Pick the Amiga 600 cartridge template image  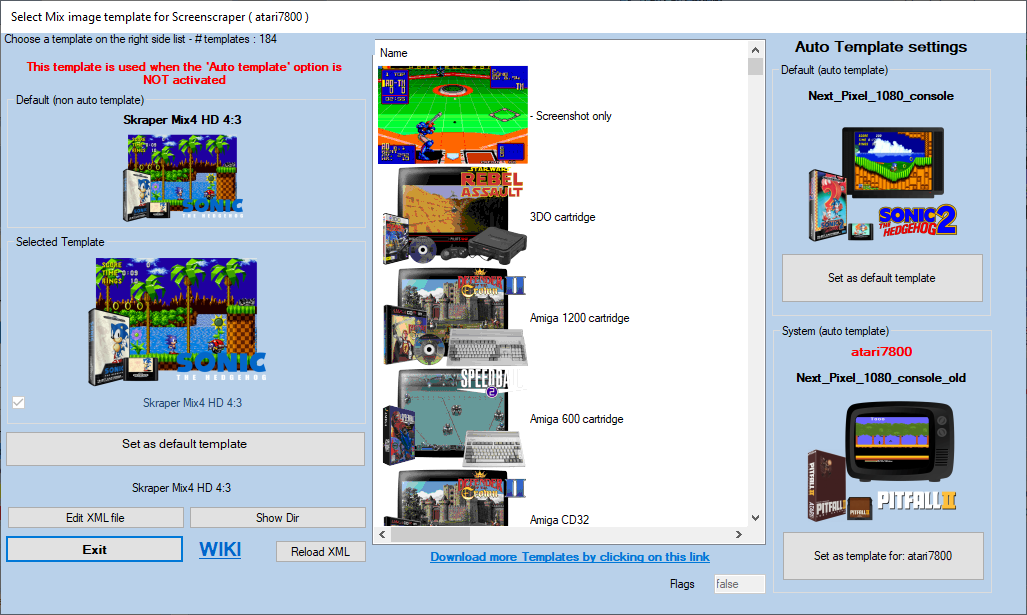click(453, 419)
